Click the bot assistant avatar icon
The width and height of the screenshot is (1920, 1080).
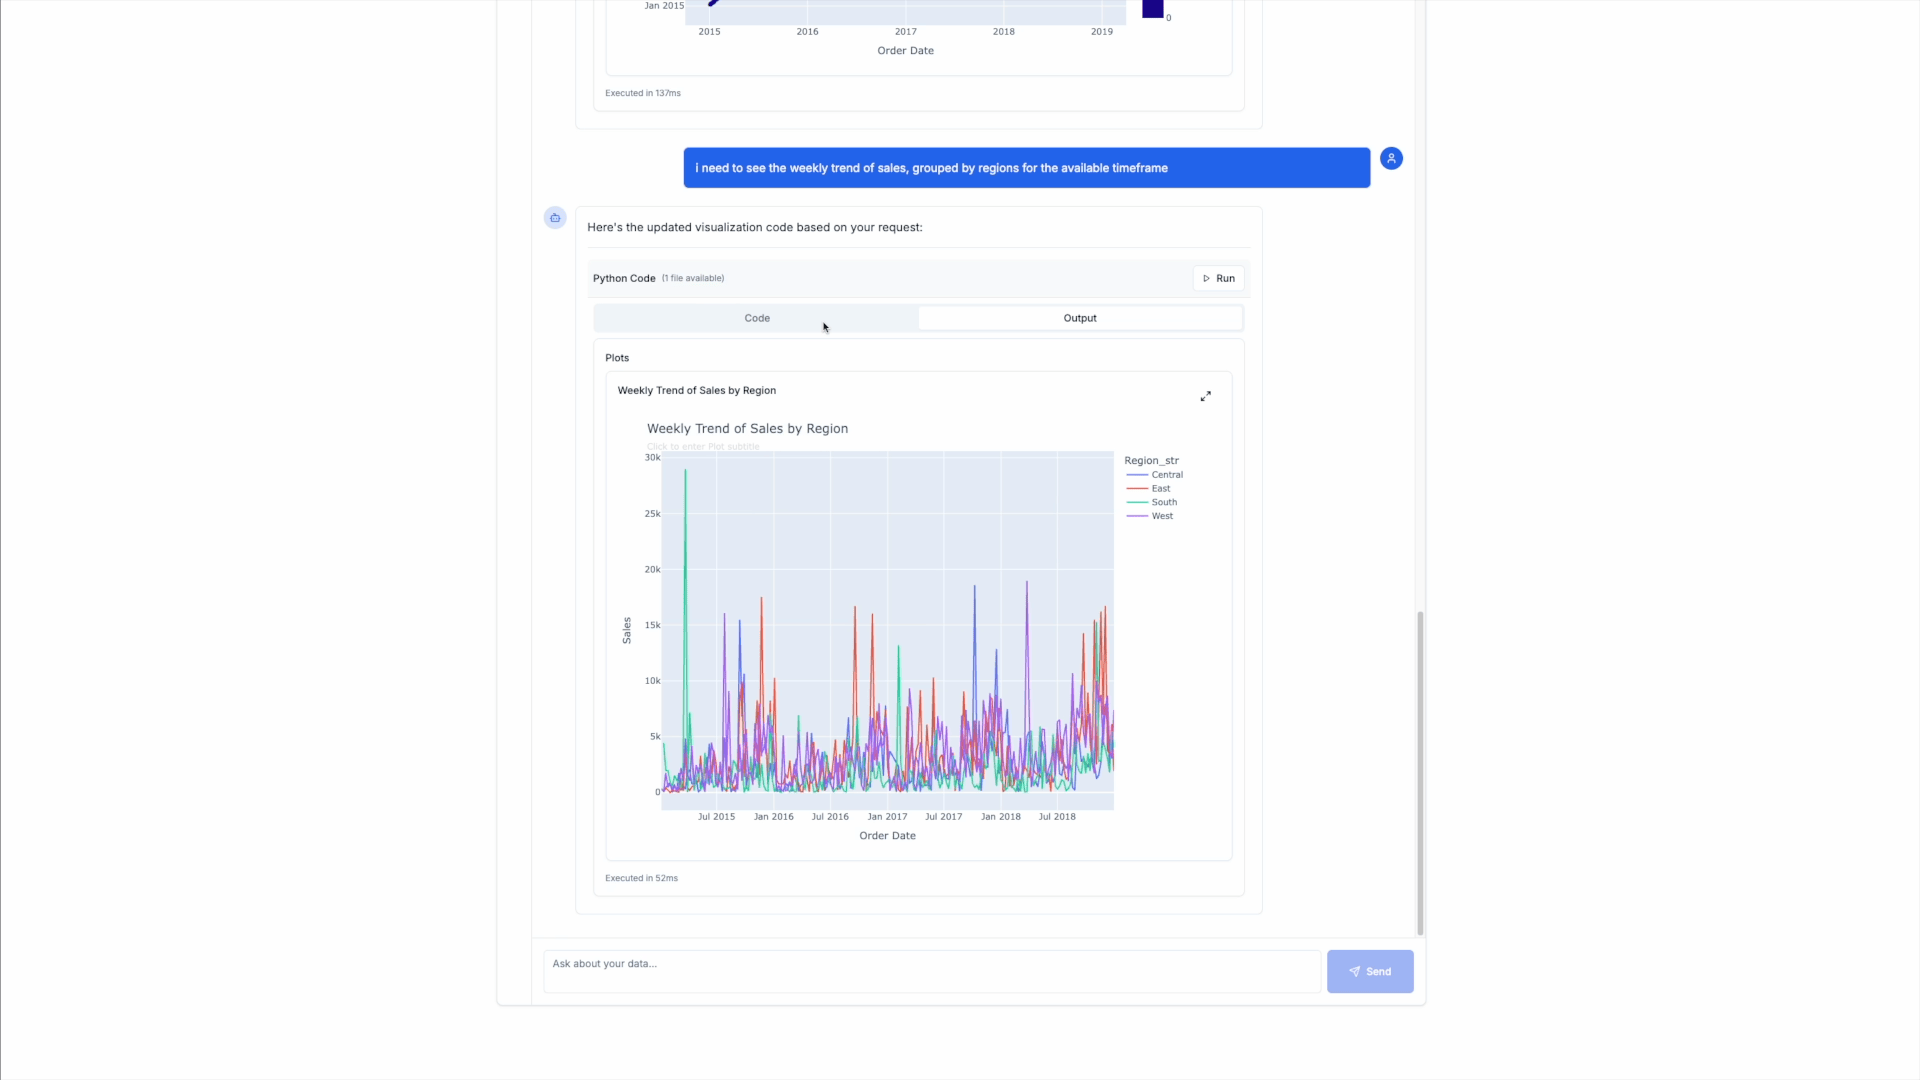[555, 218]
